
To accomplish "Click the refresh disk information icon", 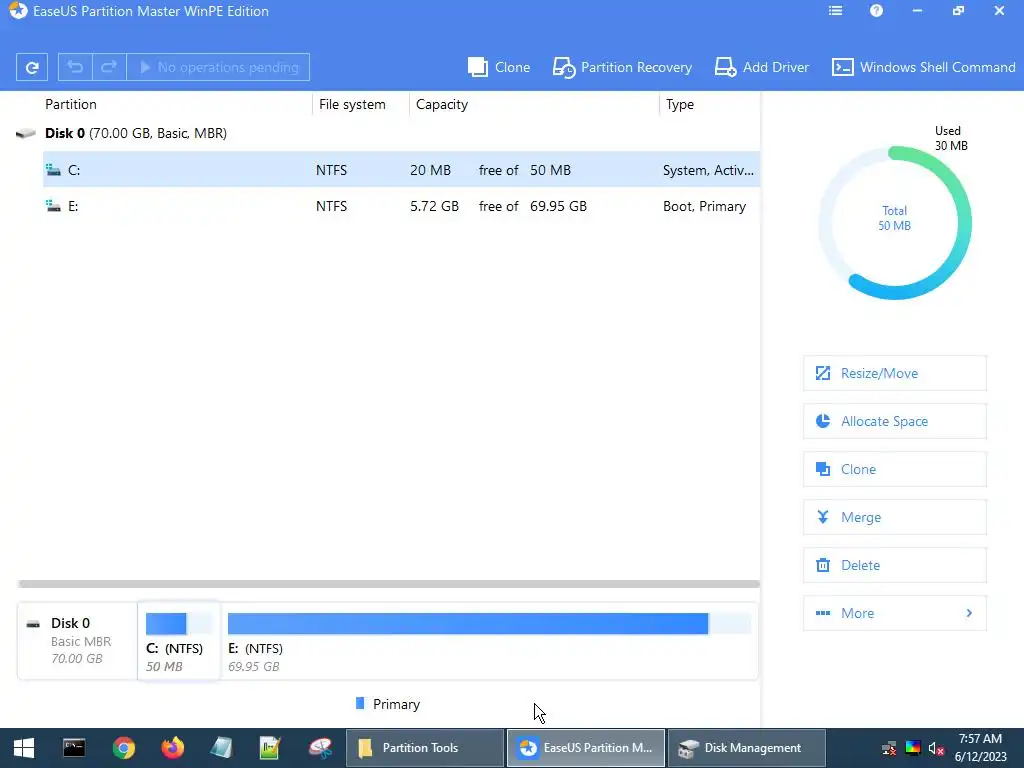I will click(x=31, y=67).
